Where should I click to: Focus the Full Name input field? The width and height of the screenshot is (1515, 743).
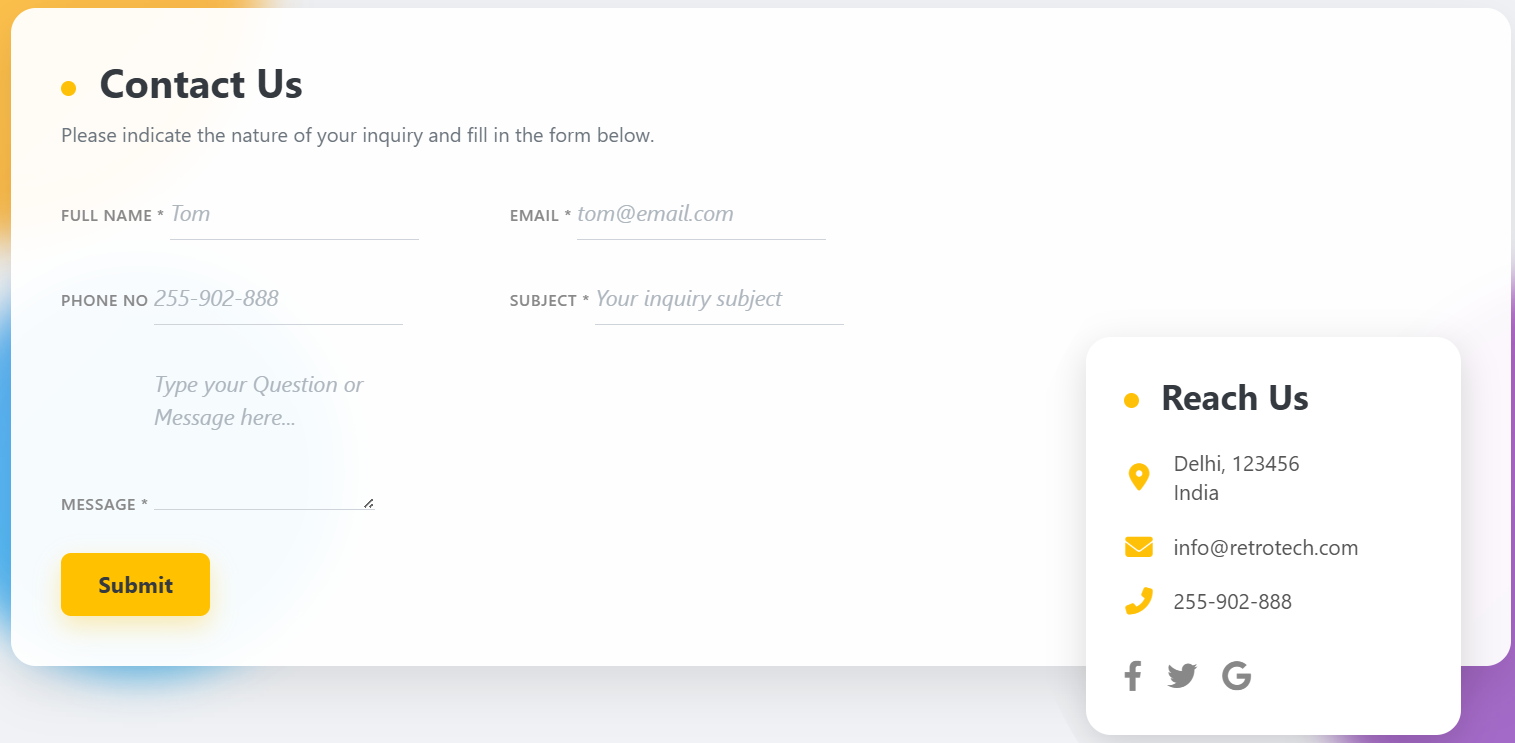[294, 215]
